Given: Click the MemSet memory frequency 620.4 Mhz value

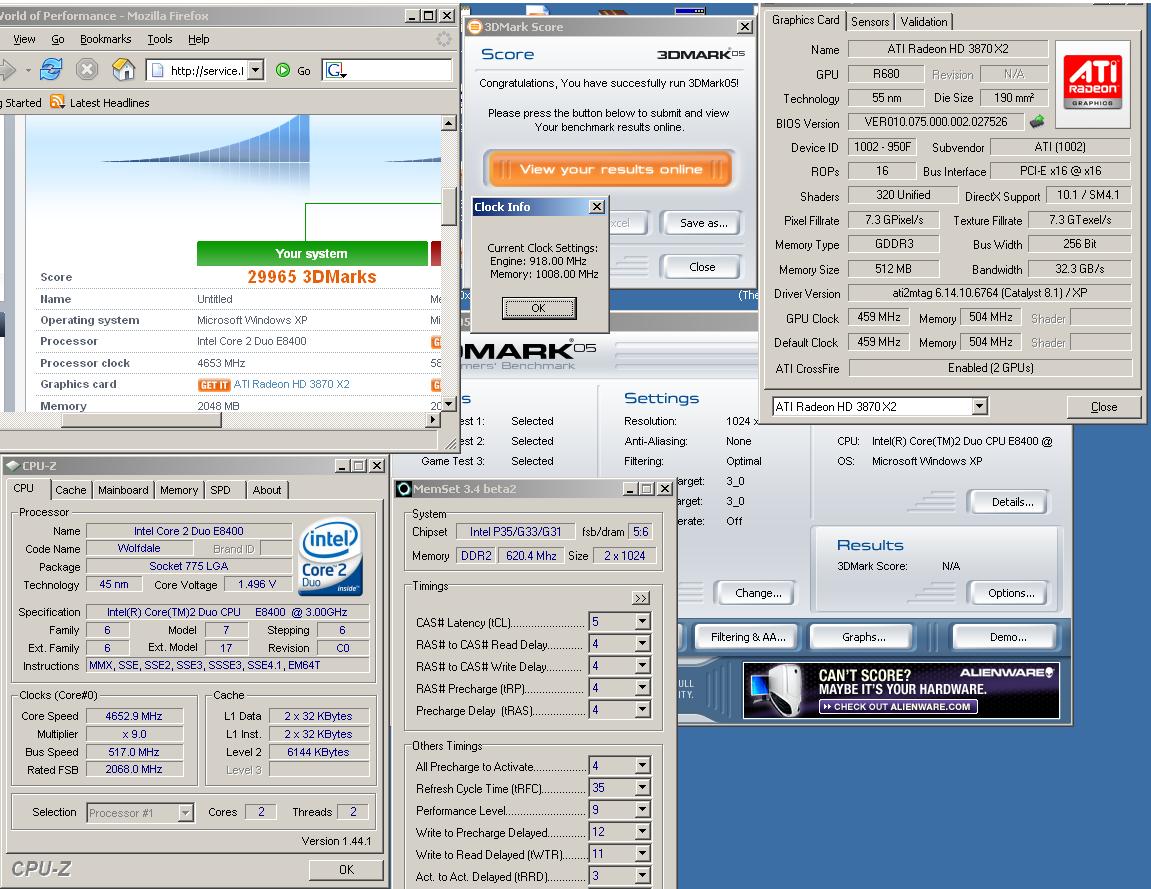Looking at the screenshot, I should tap(531, 556).
